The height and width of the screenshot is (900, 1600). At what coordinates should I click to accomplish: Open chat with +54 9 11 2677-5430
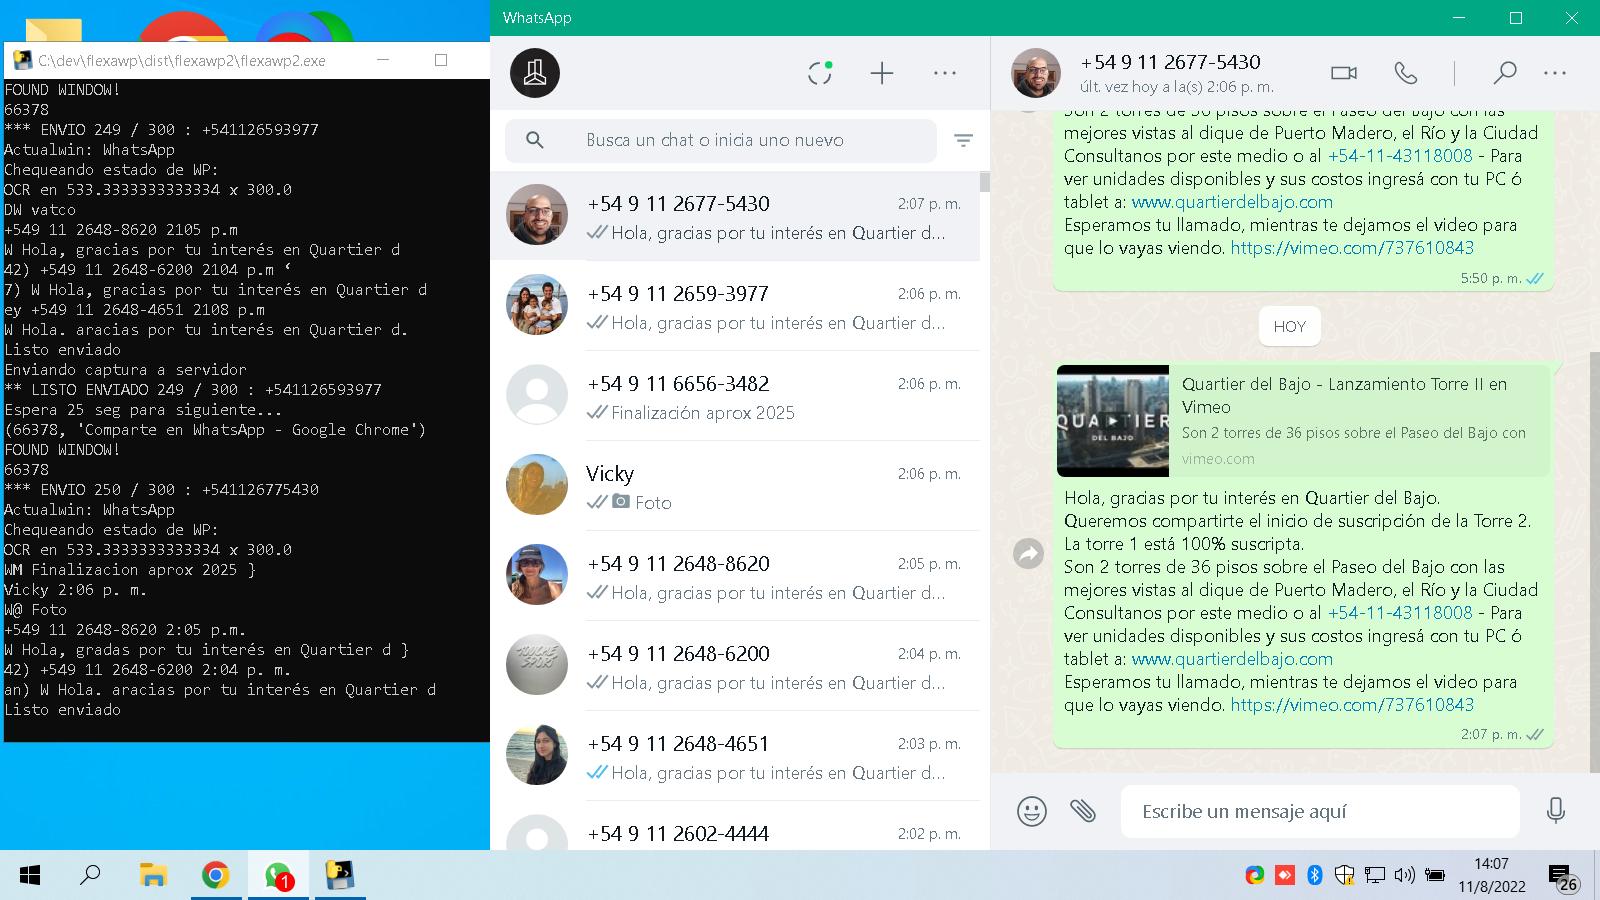coord(735,216)
